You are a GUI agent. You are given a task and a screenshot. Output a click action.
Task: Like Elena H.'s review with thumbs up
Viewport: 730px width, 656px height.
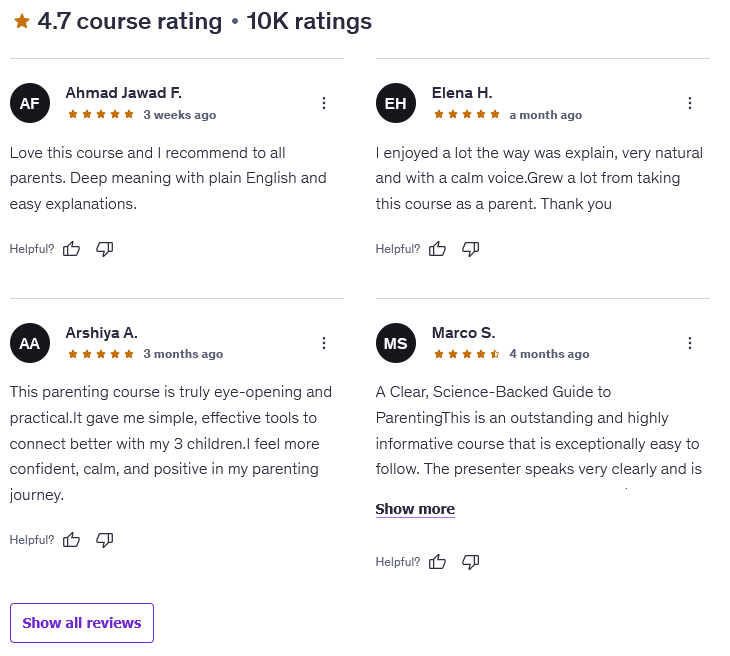pyautogui.click(x=438, y=249)
